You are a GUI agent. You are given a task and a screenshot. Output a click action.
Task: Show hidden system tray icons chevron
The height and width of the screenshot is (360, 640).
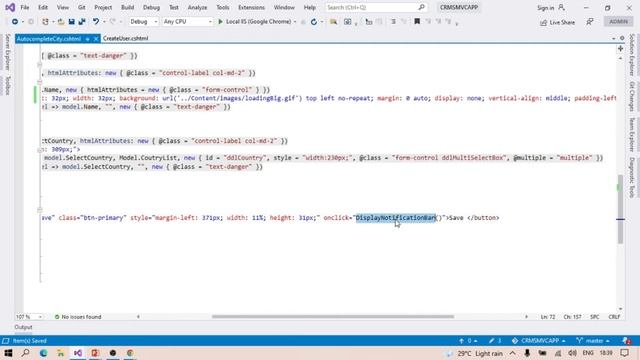(x=513, y=353)
